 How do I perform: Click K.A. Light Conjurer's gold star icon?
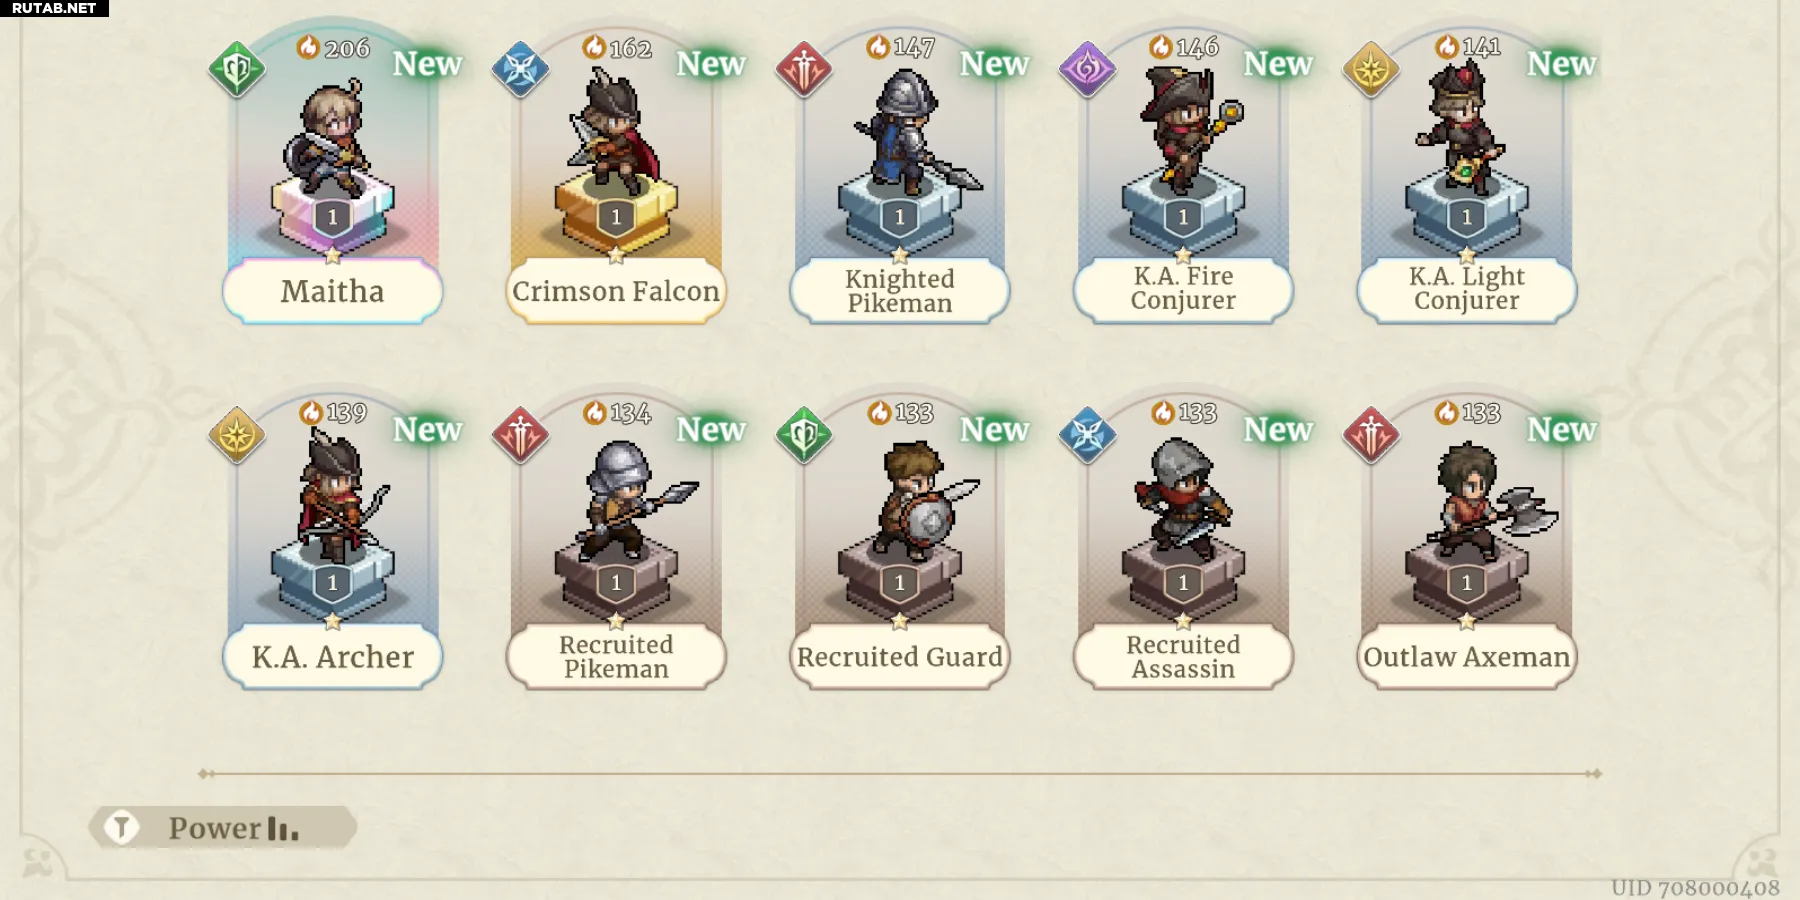(x=1371, y=69)
